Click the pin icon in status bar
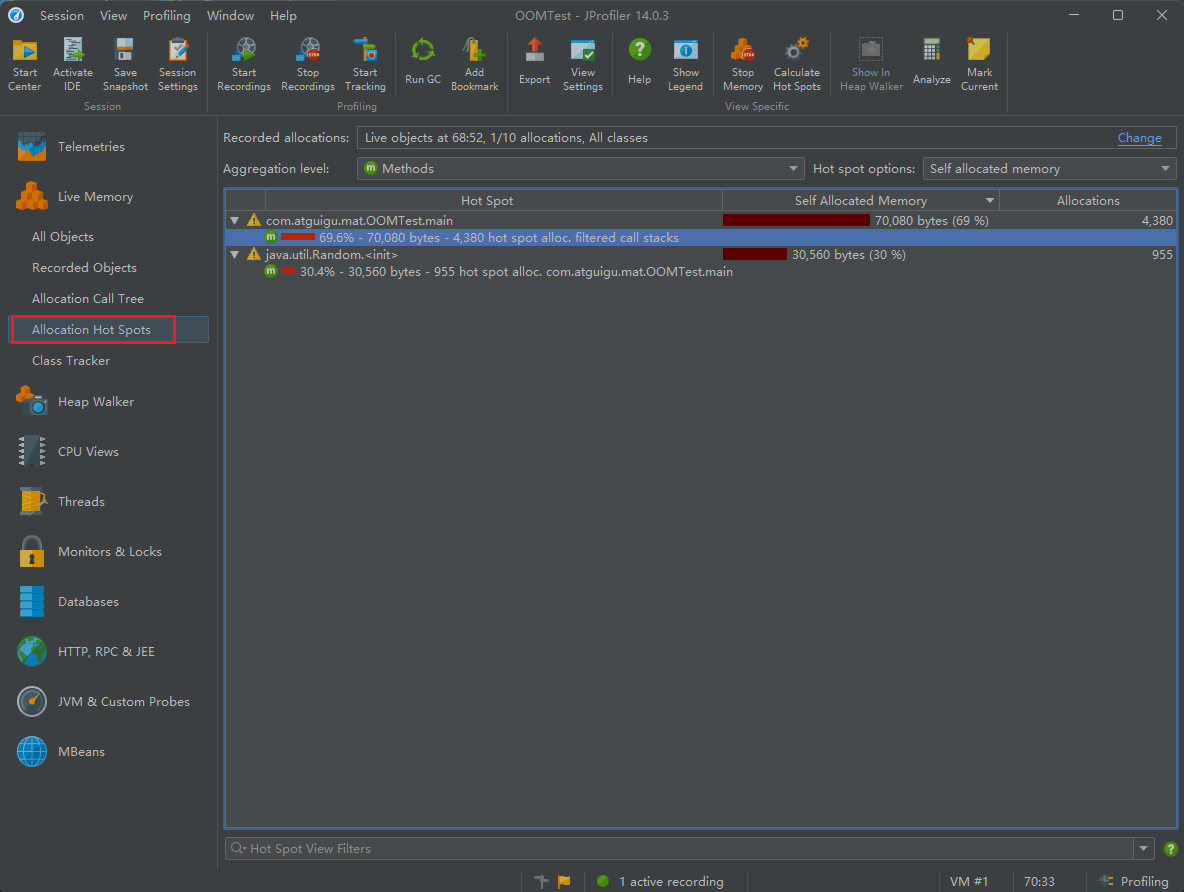The width and height of the screenshot is (1184, 892). [x=541, y=881]
